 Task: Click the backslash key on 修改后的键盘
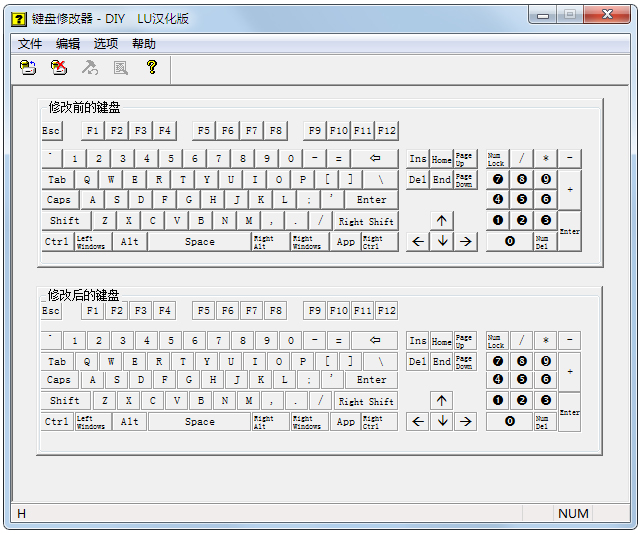coord(381,361)
